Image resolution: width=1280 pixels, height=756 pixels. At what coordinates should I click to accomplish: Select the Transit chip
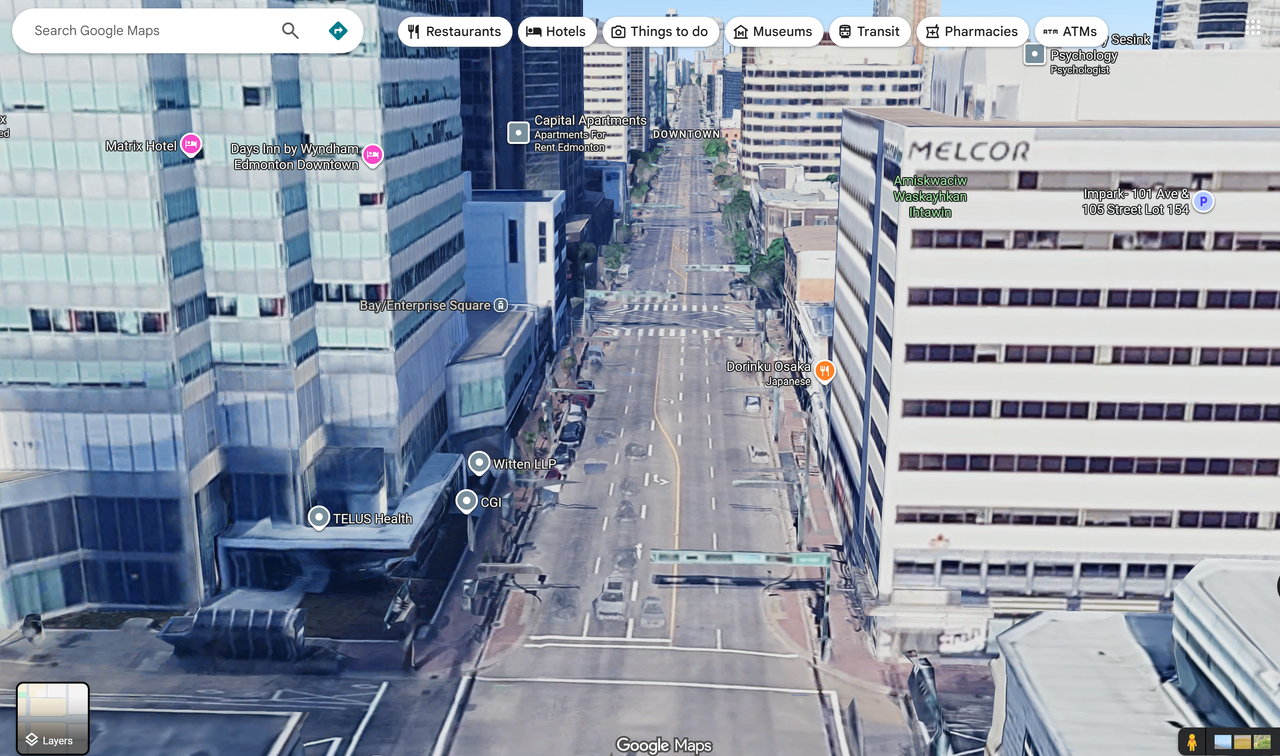click(869, 32)
